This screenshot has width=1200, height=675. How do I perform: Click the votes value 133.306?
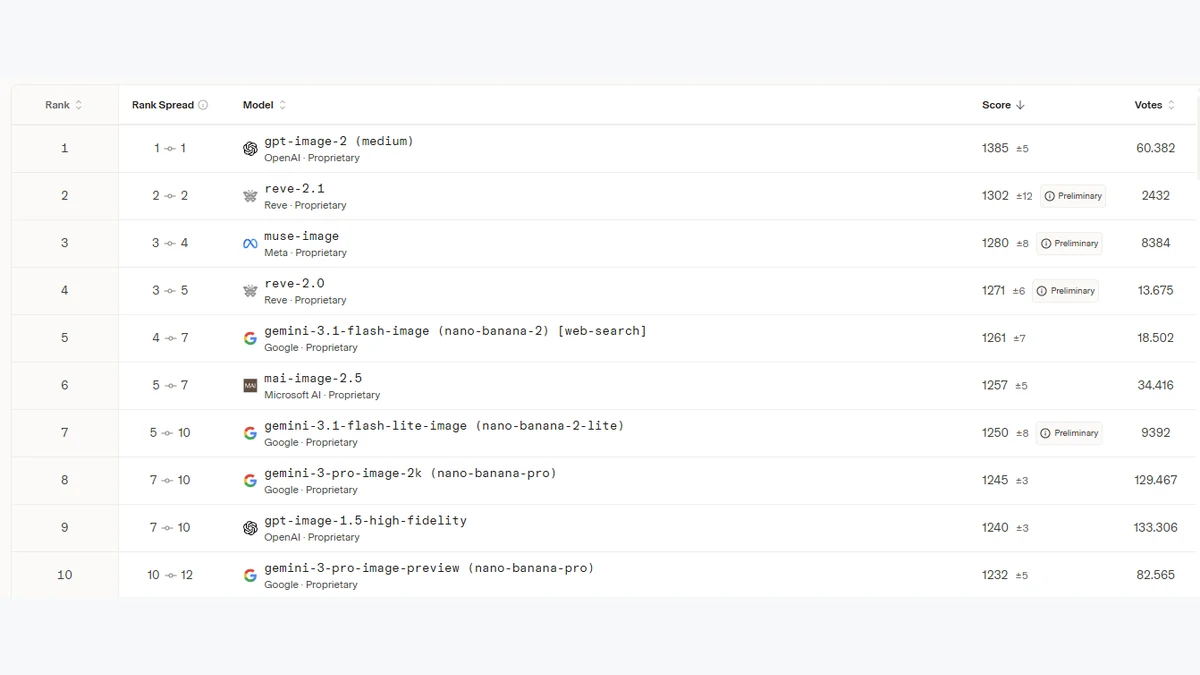coord(1155,528)
